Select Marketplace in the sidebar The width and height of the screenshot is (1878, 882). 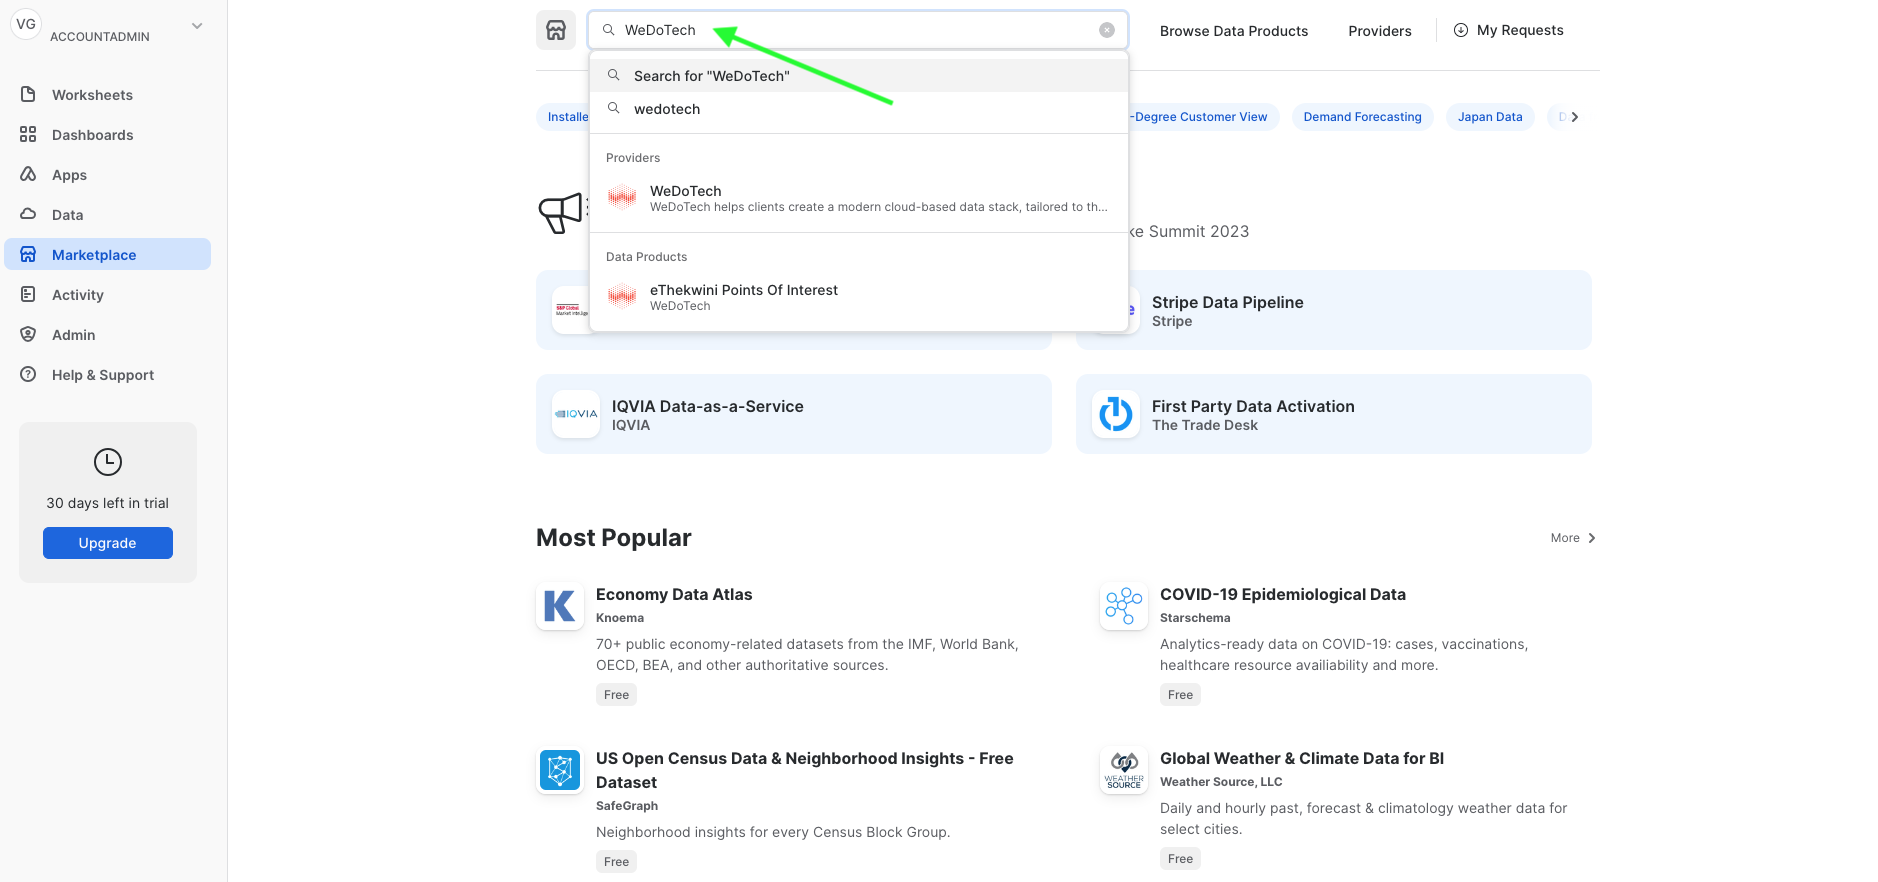107,254
